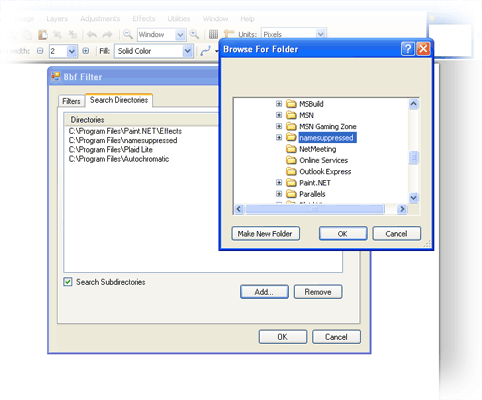Expand the Paint.NET folder node
The height and width of the screenshot is (400, 482).
click(x=279, y=183)
